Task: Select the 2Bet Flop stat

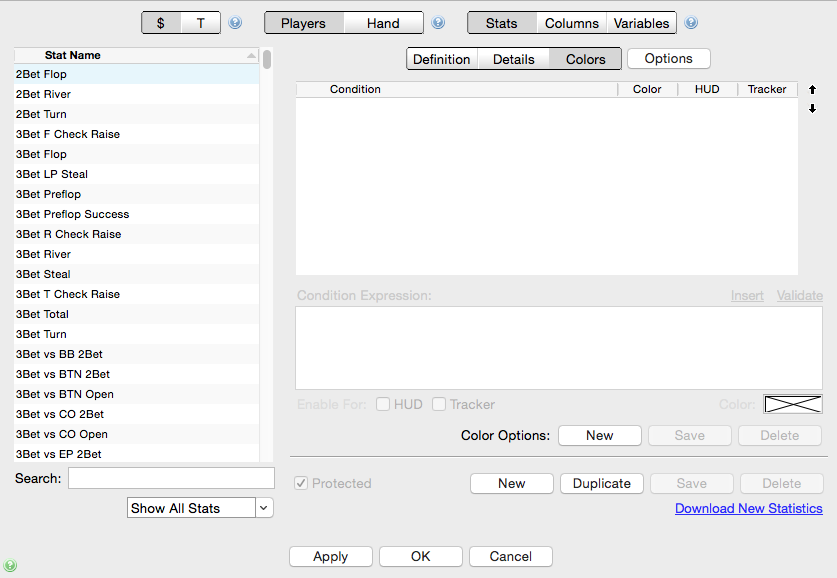Action: 137,74
